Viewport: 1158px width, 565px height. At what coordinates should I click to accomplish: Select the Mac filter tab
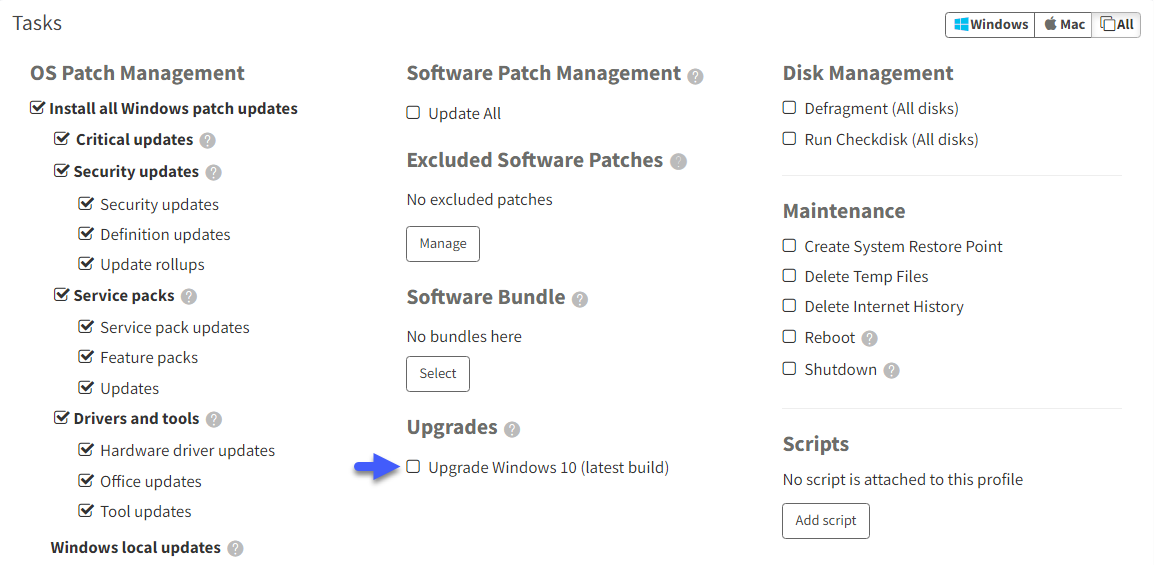pos(1063,24)
